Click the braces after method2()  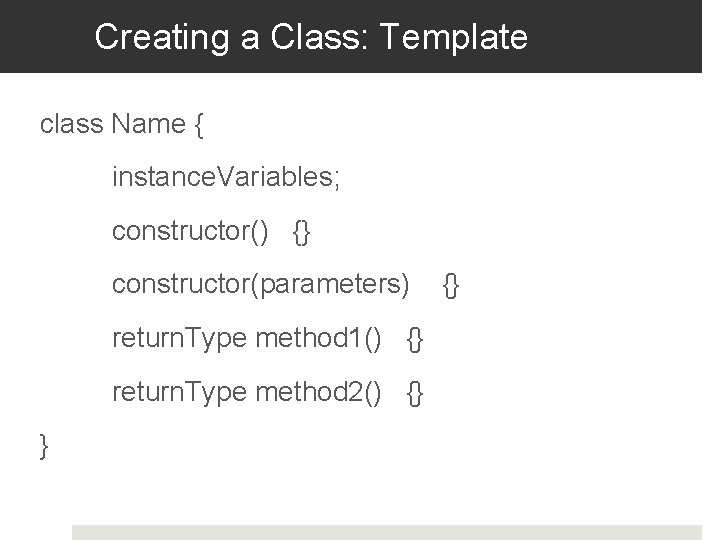pos(416,393)
